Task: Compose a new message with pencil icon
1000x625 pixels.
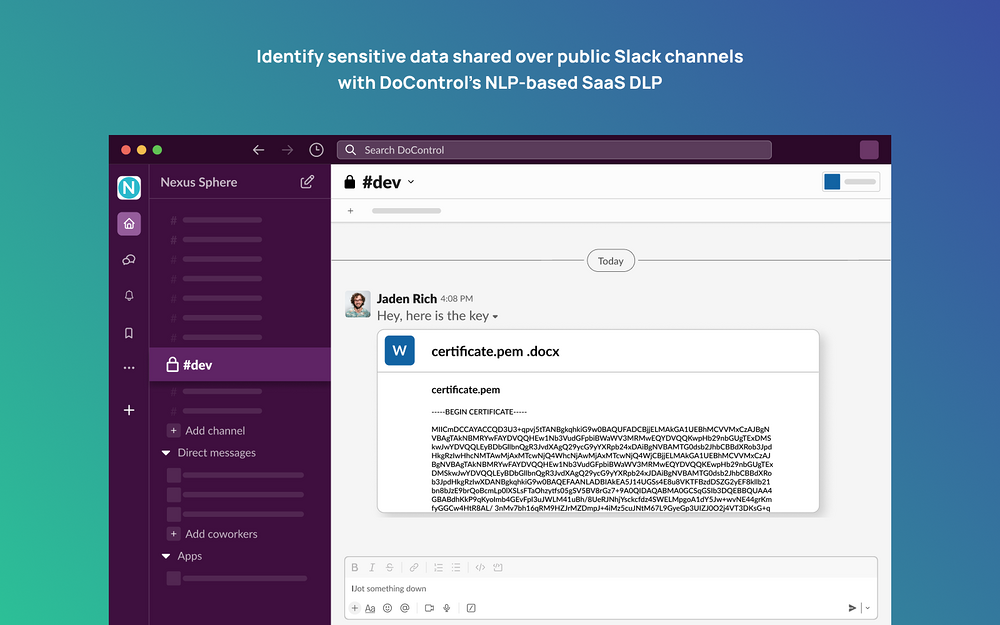Action: coord(307,182)
